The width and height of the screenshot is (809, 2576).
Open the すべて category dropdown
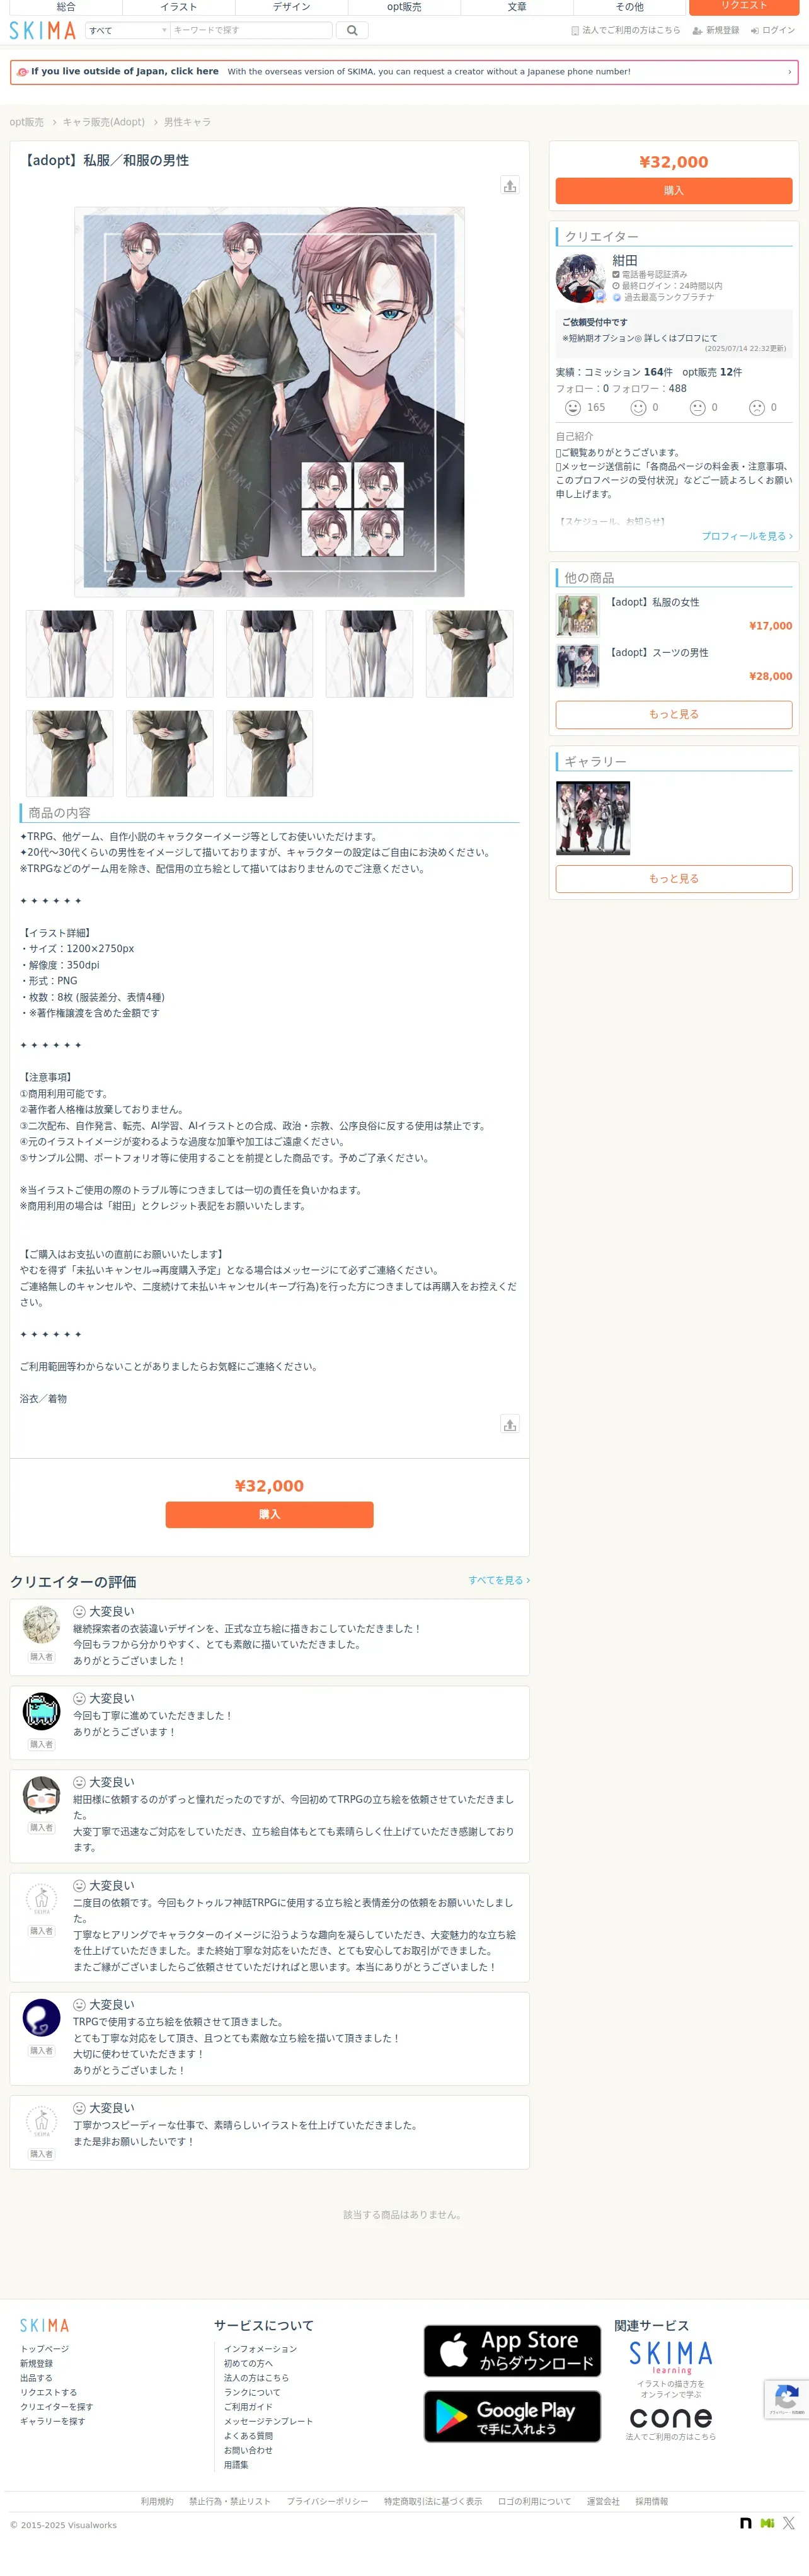coord(128,30)
